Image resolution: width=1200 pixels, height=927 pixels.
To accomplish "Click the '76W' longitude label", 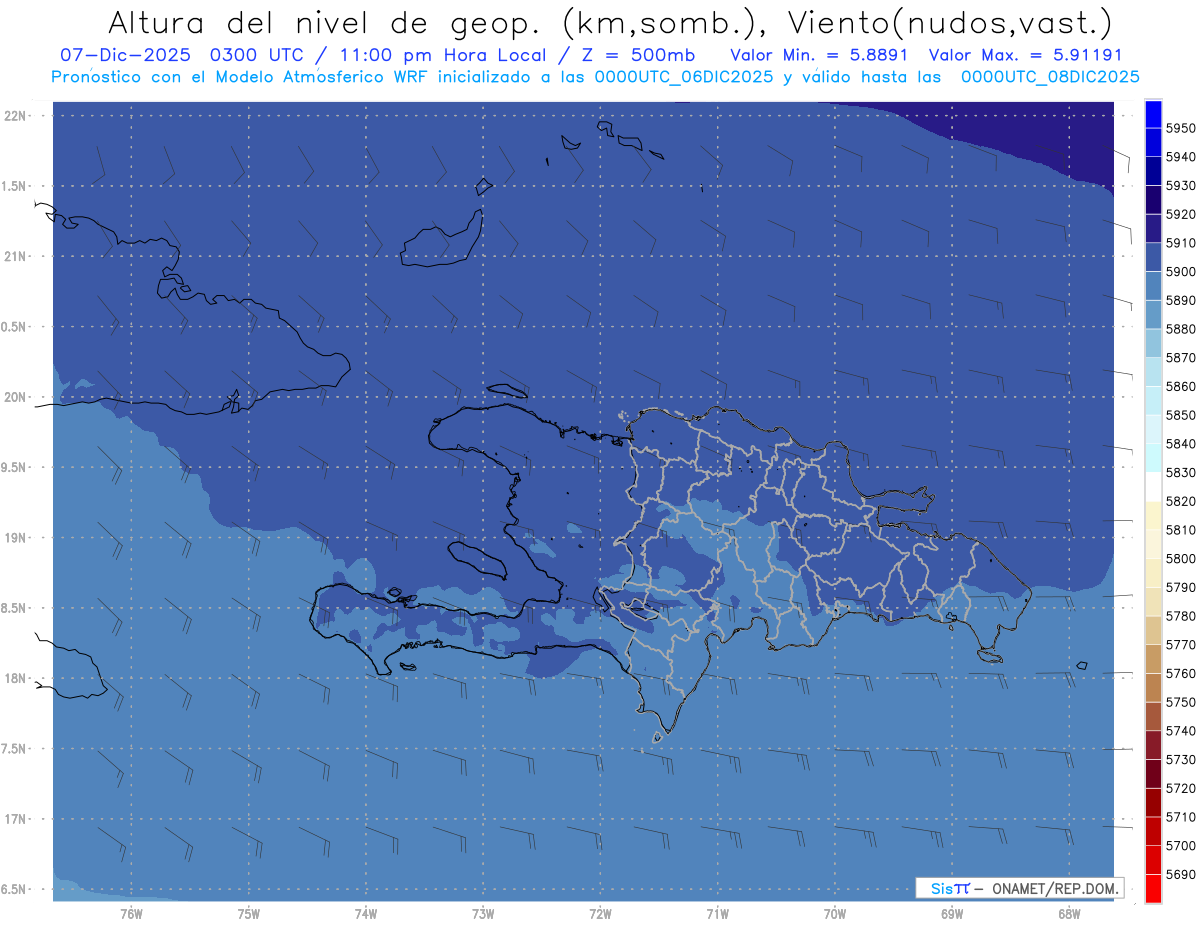I will click(x=131, y=914).
